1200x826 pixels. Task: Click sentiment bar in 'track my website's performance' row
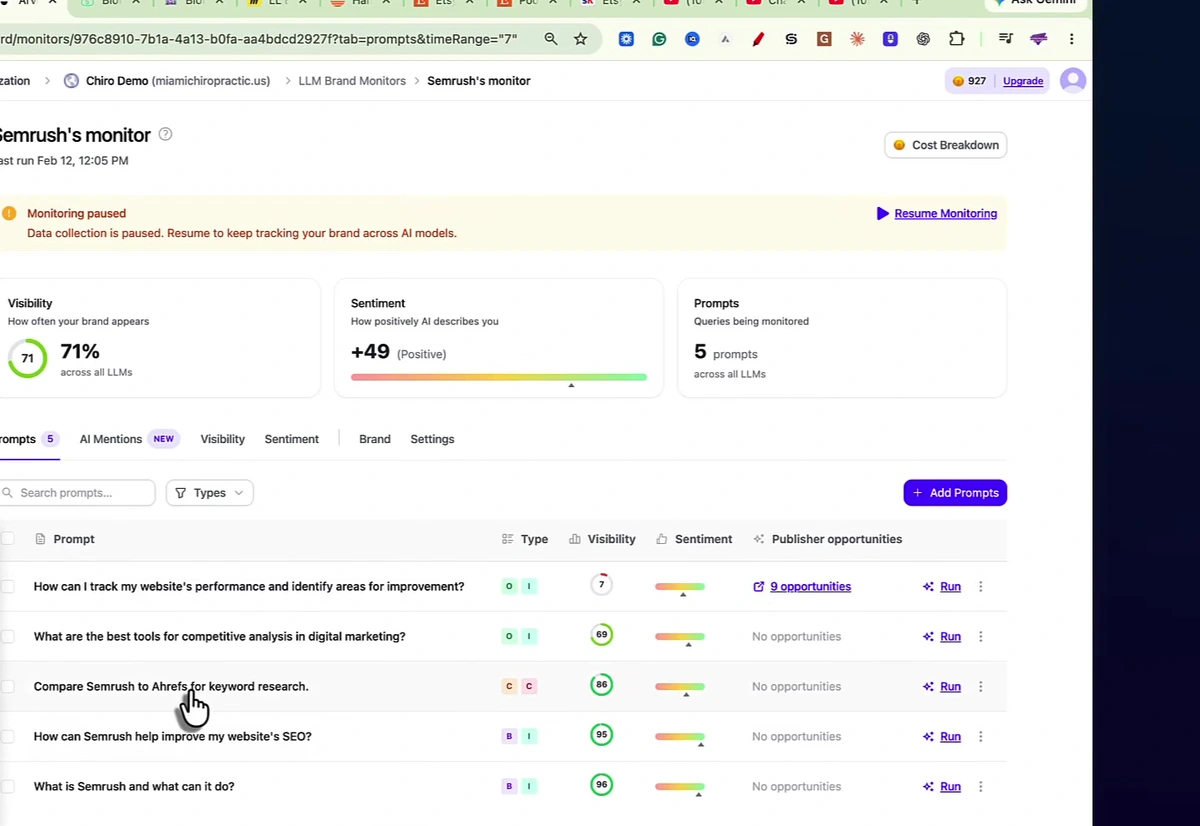[680, 587]
